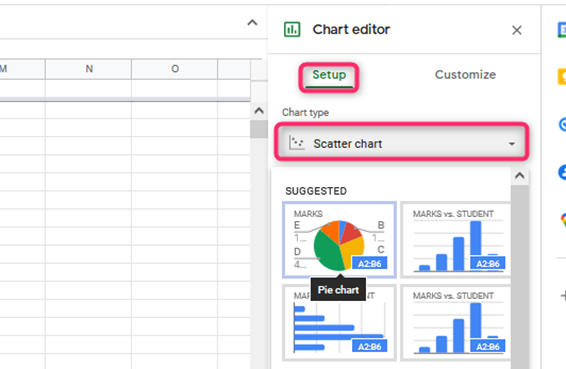
Task: Select column O header
Action: pyautogui.click(x=174, y=69)
